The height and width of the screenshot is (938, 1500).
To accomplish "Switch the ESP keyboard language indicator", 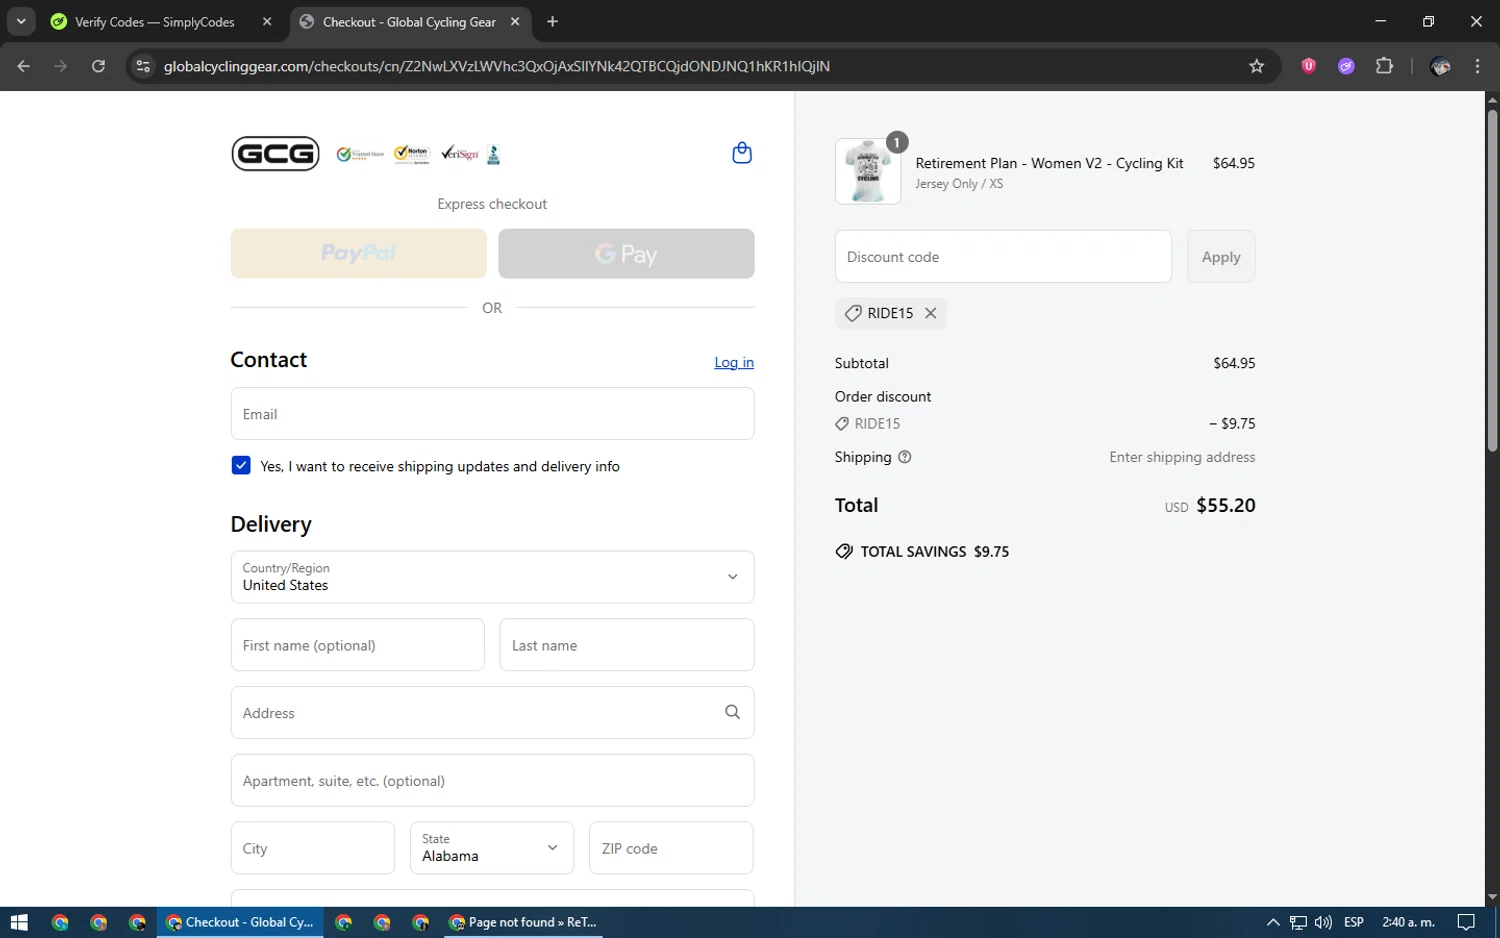I will click(x=1354, y=922).
